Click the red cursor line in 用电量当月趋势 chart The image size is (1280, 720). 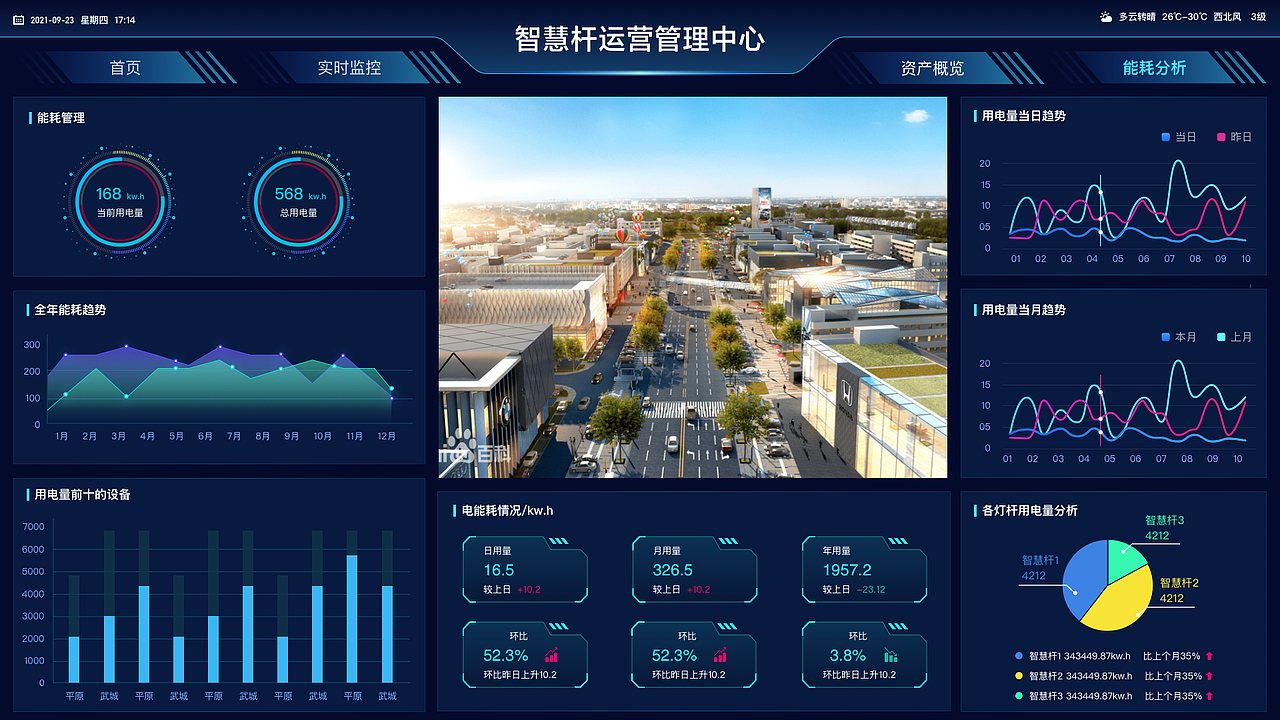pos(1101,411)
